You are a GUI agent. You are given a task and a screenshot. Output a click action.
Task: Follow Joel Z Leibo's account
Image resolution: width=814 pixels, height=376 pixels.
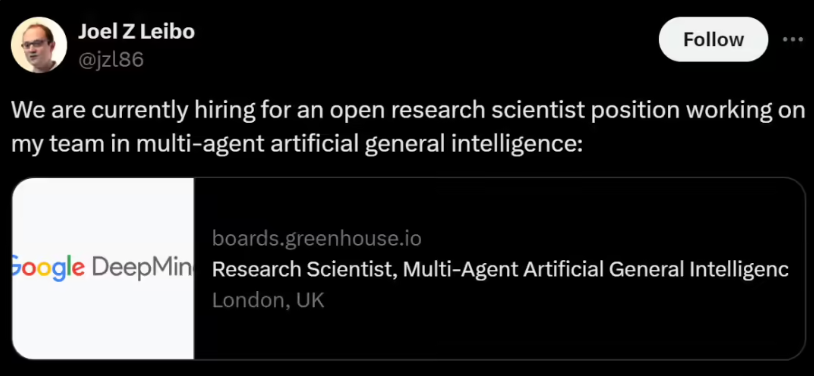click(x=713, y=39)
